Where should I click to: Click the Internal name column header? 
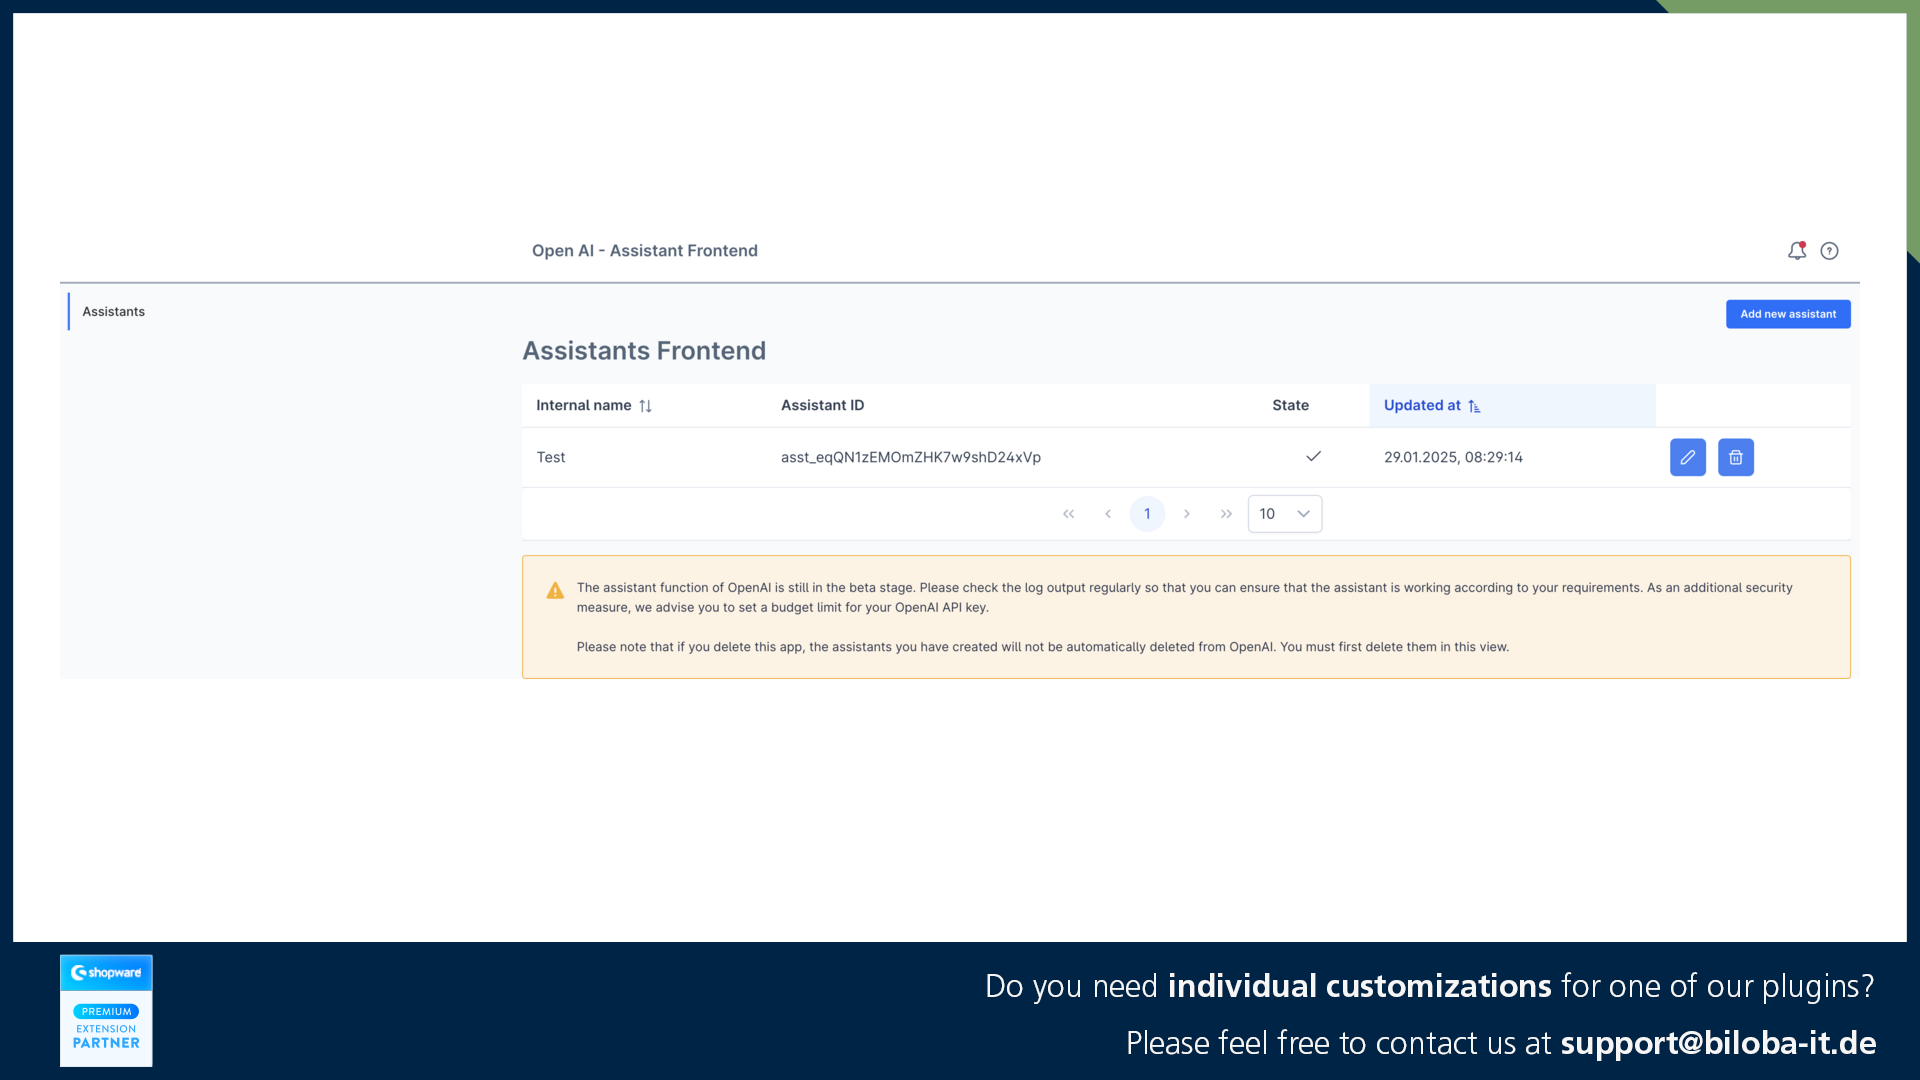coord(644,405)
